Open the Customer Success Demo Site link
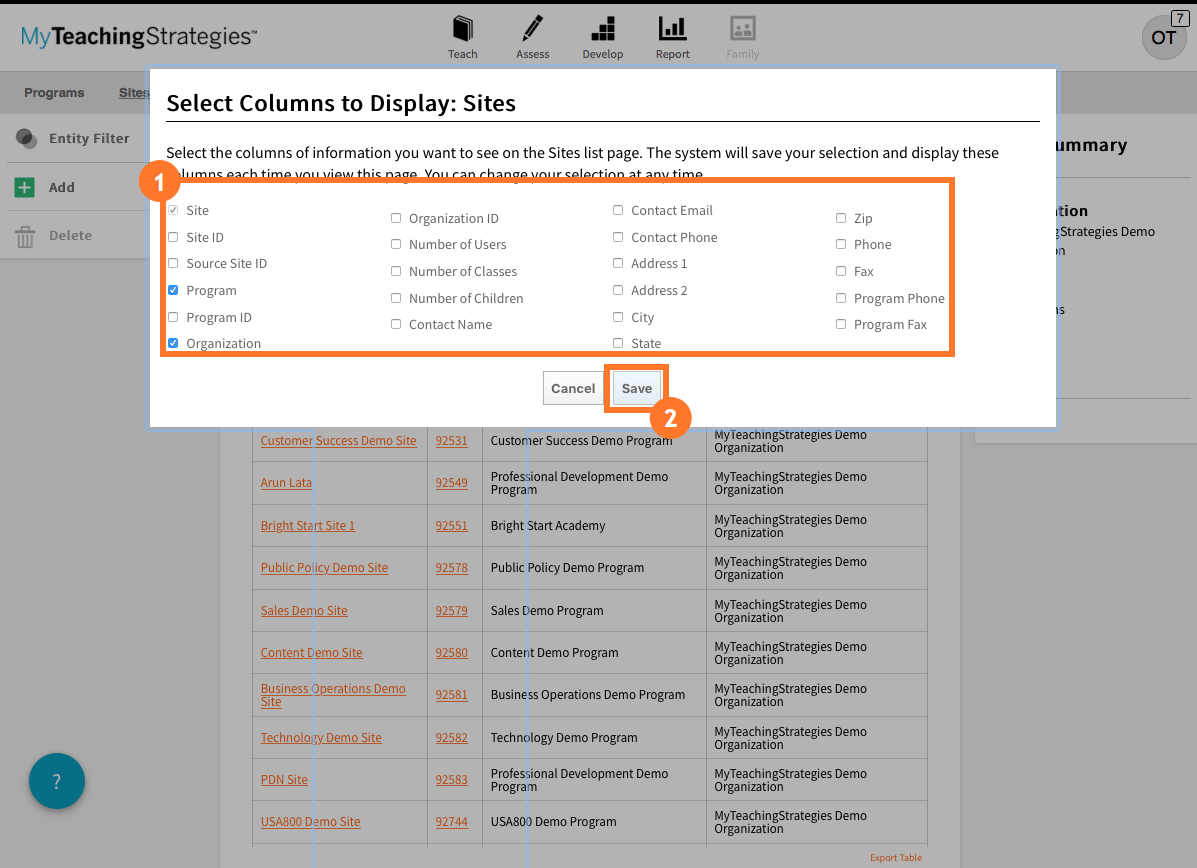 click(x=338, y=440)
